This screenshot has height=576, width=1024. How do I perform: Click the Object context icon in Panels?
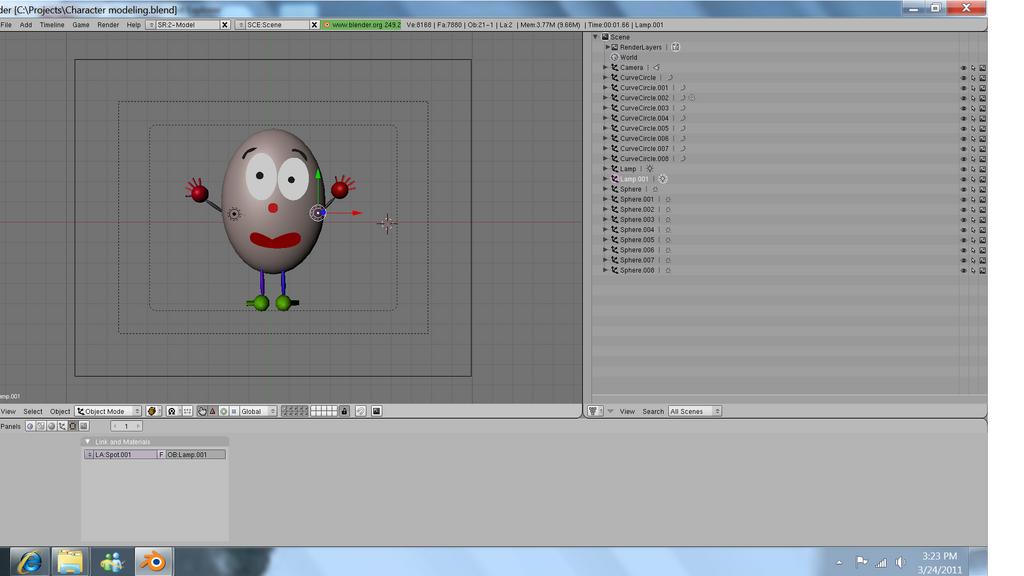click(62, 426)
